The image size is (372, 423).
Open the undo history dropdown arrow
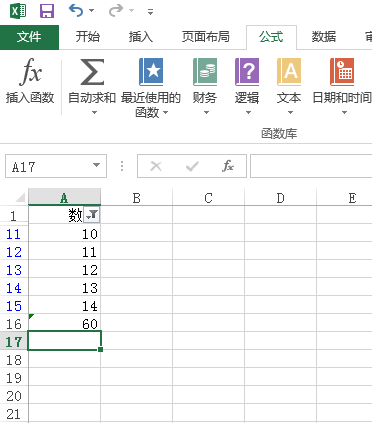coord(91,11)
